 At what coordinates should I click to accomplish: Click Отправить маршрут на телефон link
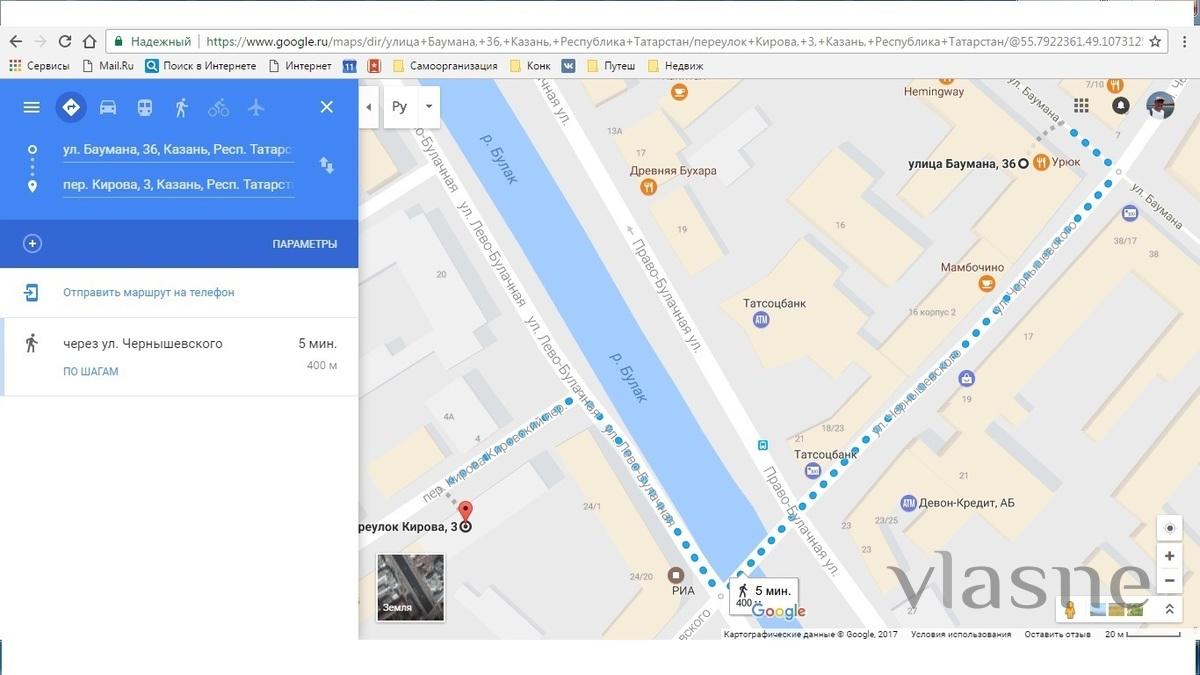tap(148, 293)
